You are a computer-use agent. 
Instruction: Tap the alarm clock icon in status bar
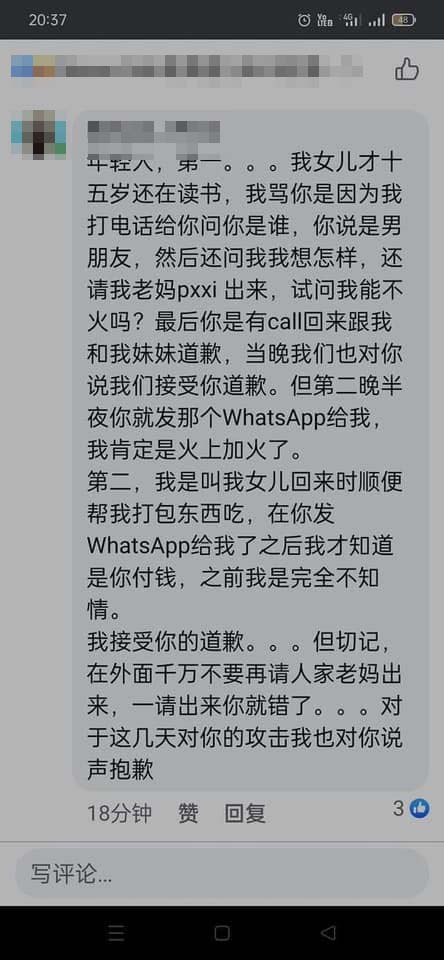[x=304, y=20]
